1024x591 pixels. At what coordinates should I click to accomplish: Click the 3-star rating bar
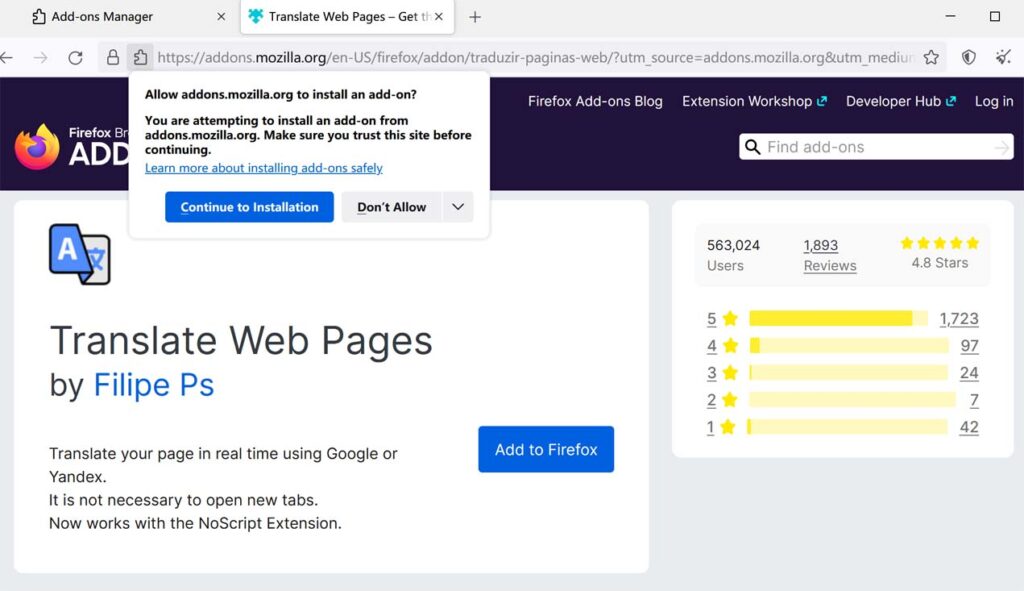(x=848, y=373)
